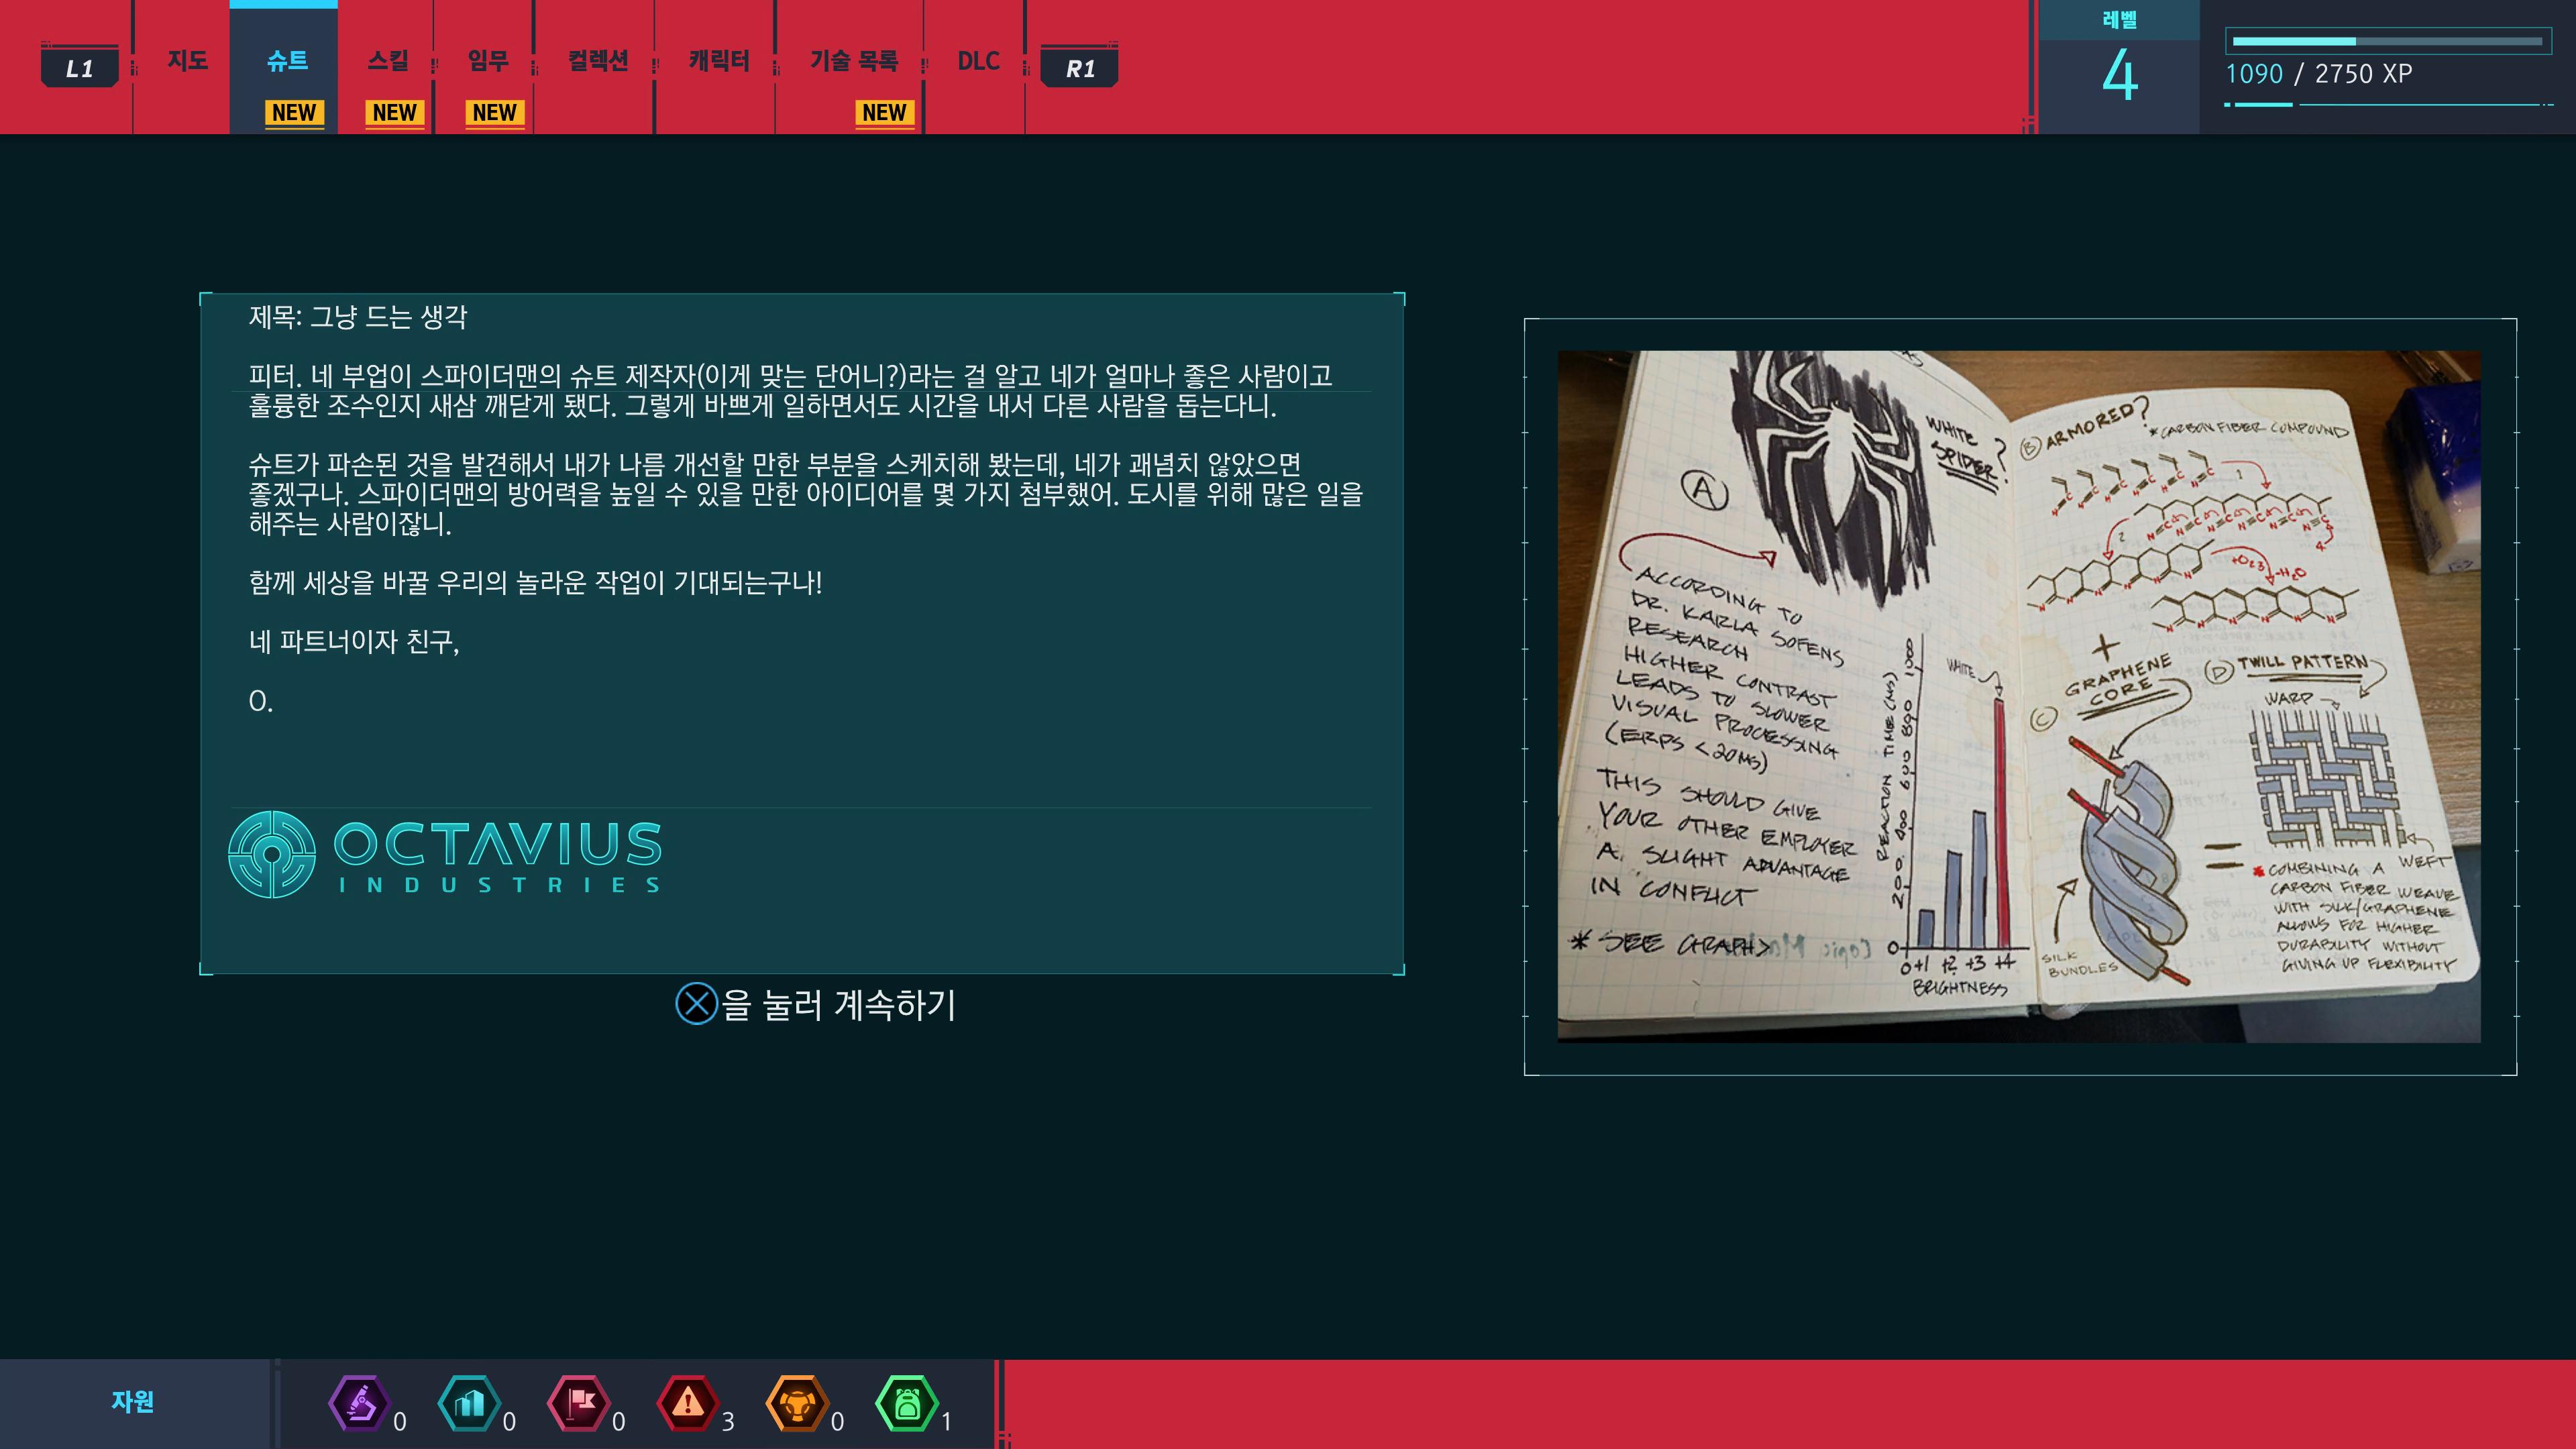Click the L1 previous-tab button
The image size is (2576, 1449).
[79, 67]
